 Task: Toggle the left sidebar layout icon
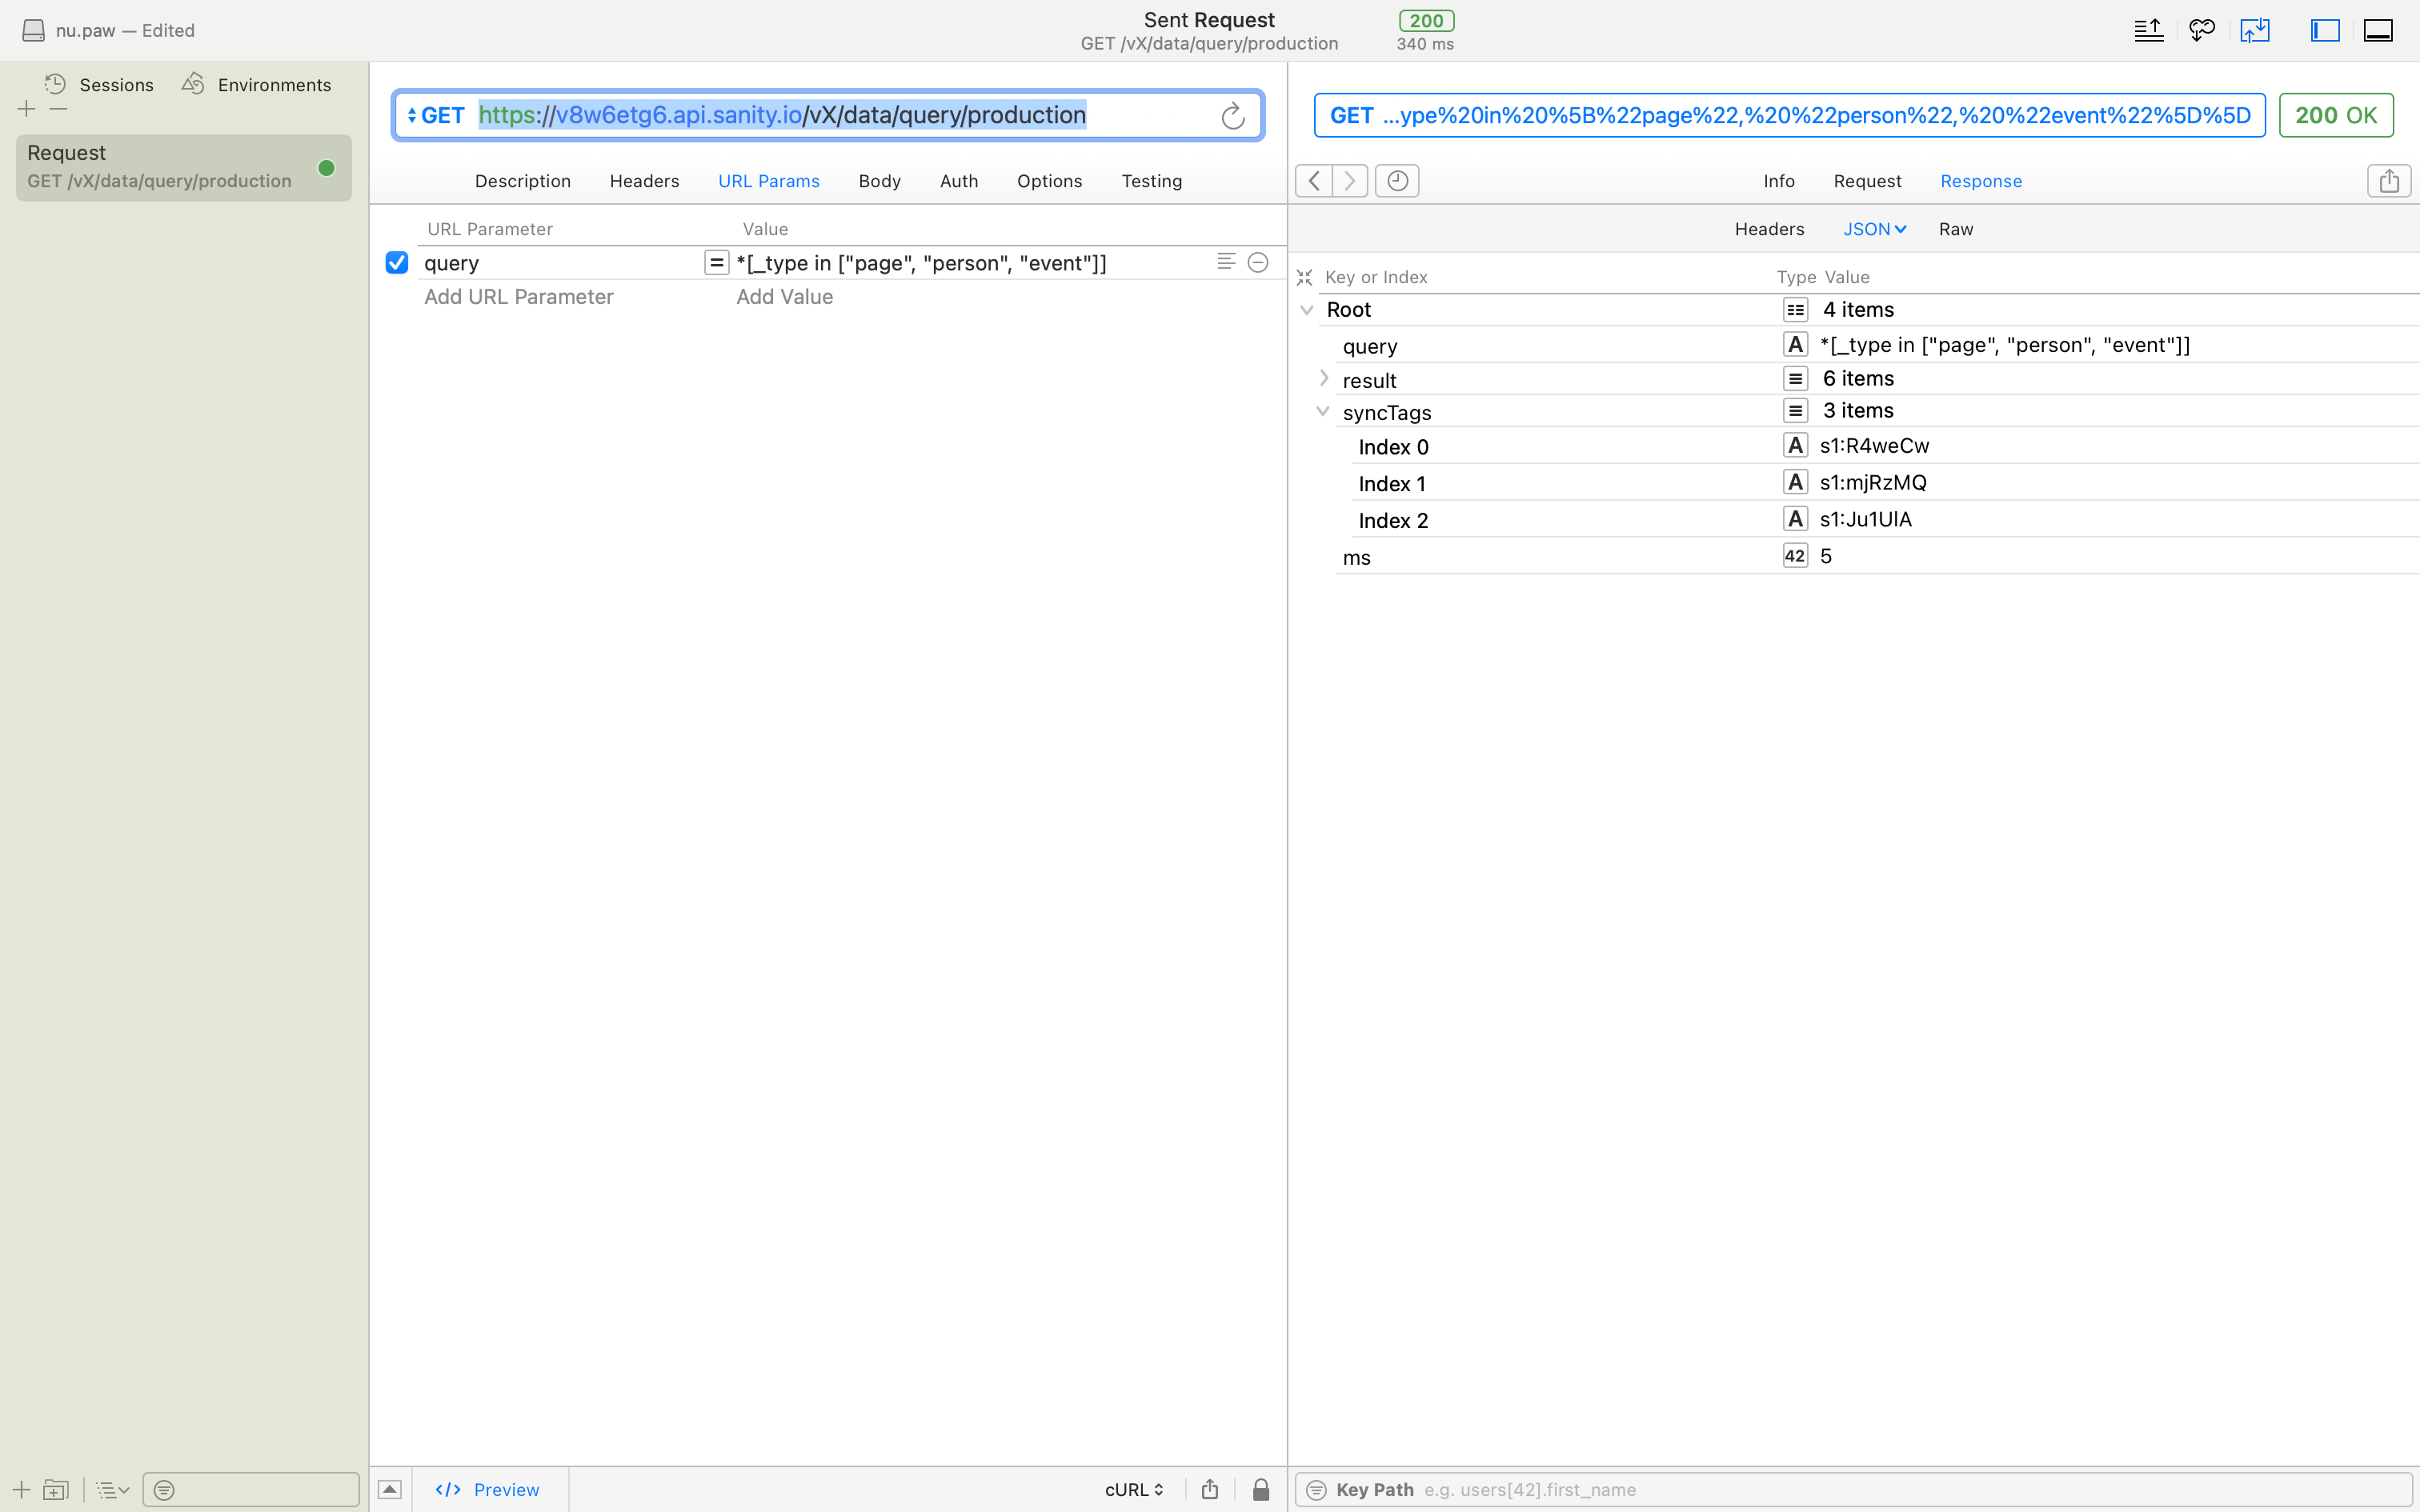pos(2325,30)
